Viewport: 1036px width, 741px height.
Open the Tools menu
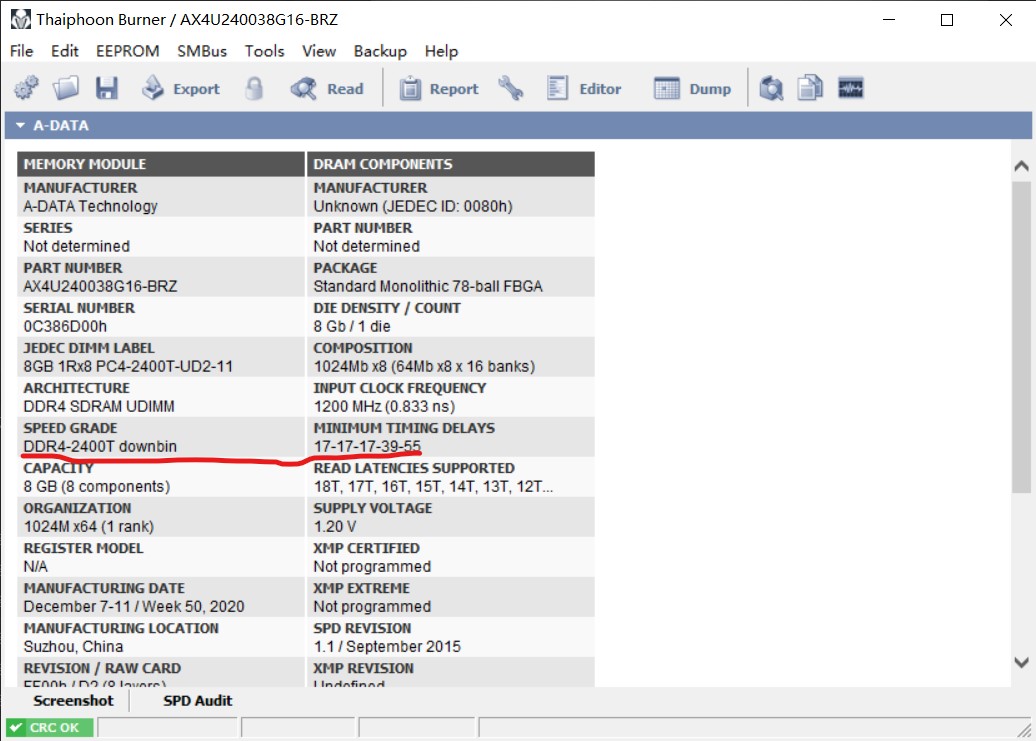point(264,51)
